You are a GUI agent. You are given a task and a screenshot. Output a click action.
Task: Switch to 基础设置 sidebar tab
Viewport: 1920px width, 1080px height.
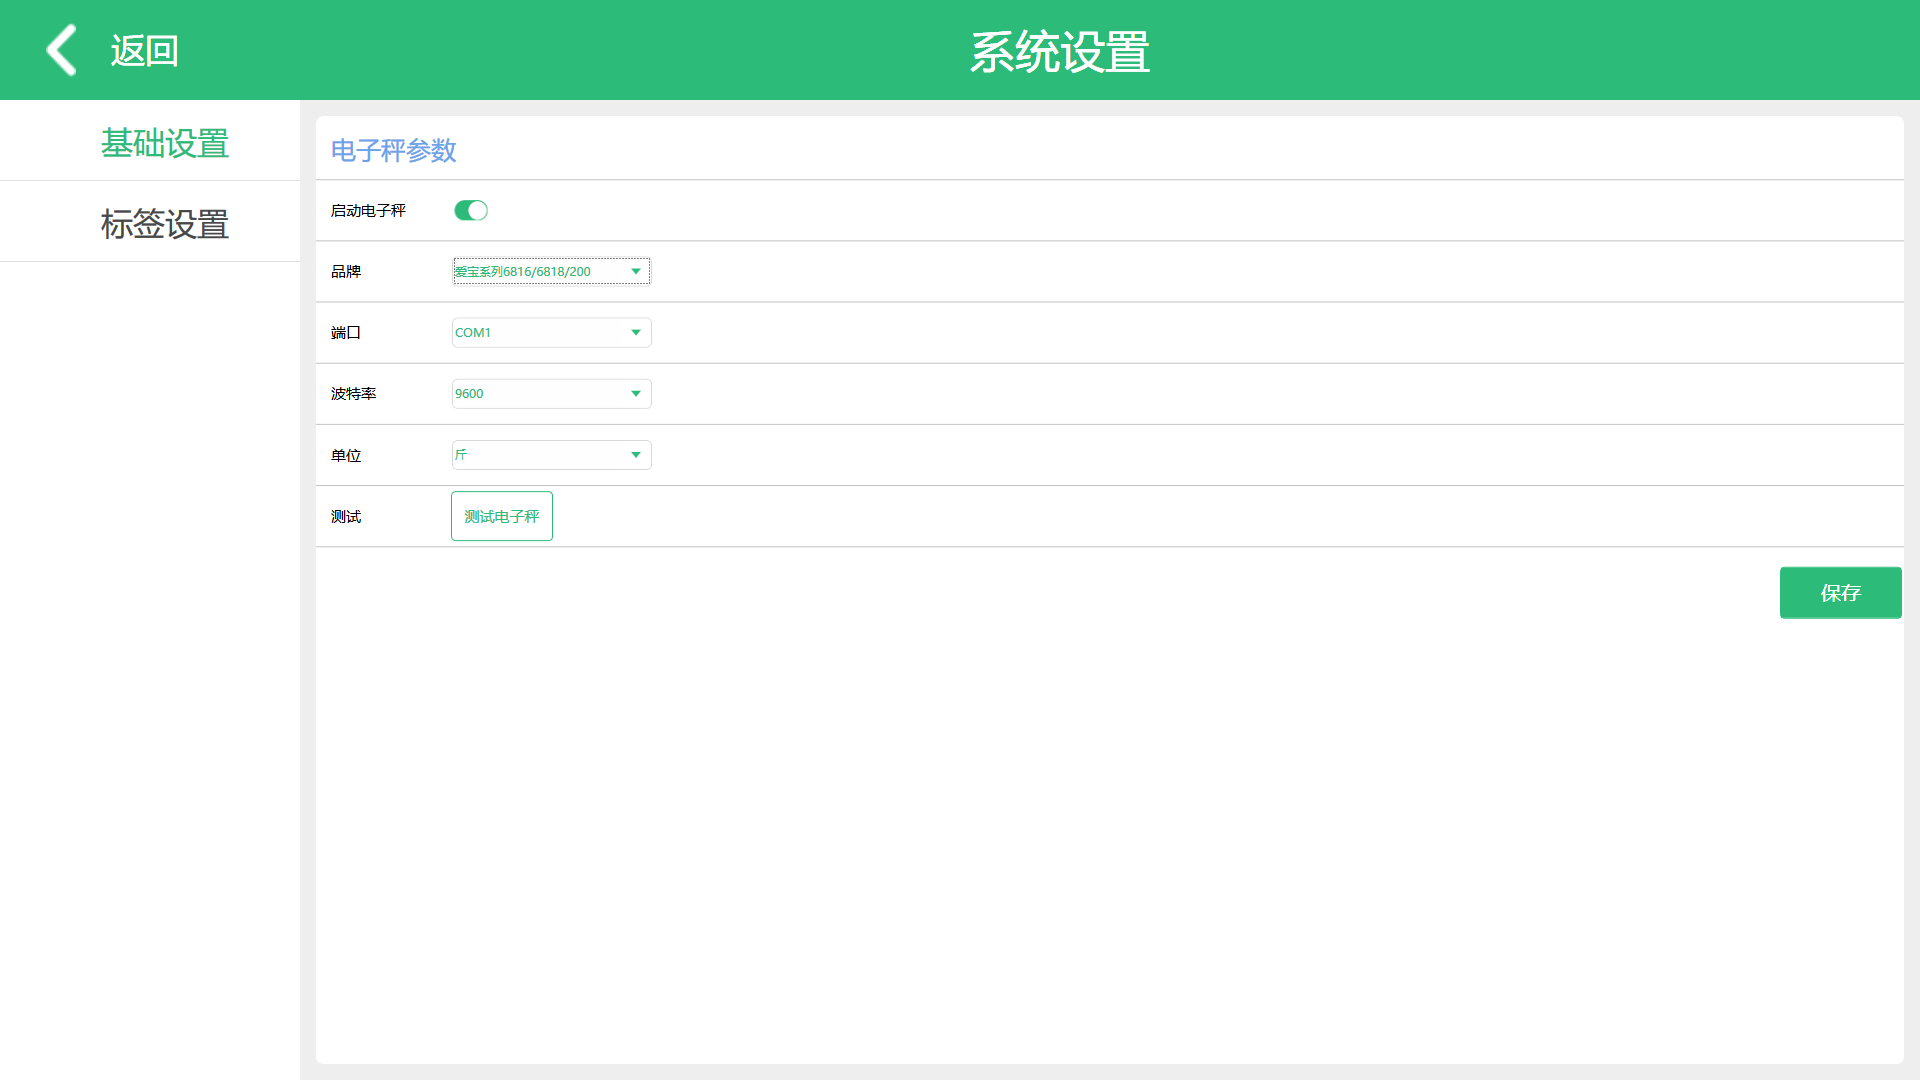164,143
